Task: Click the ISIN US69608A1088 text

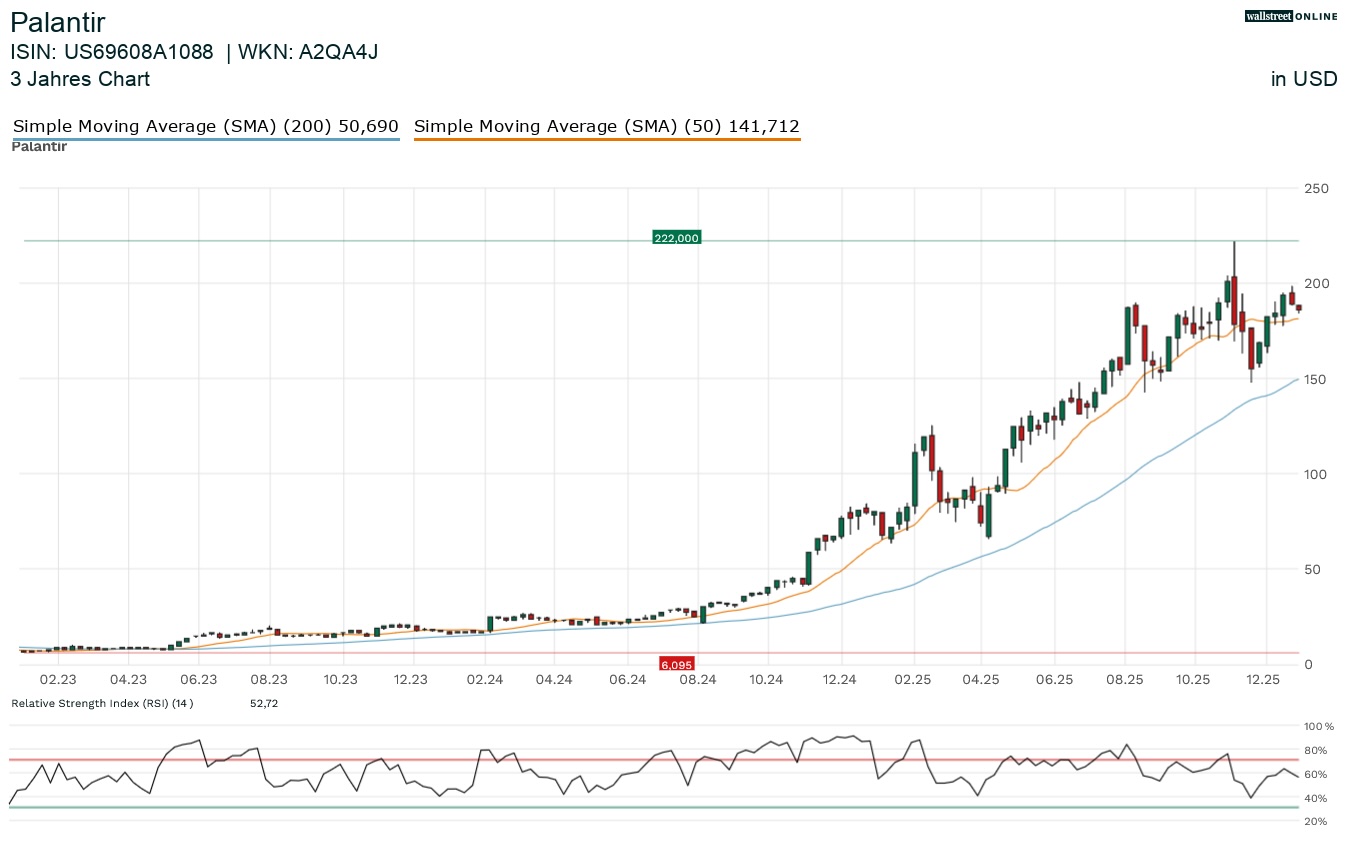Action: pyautogui.click(x=111, y=53)
